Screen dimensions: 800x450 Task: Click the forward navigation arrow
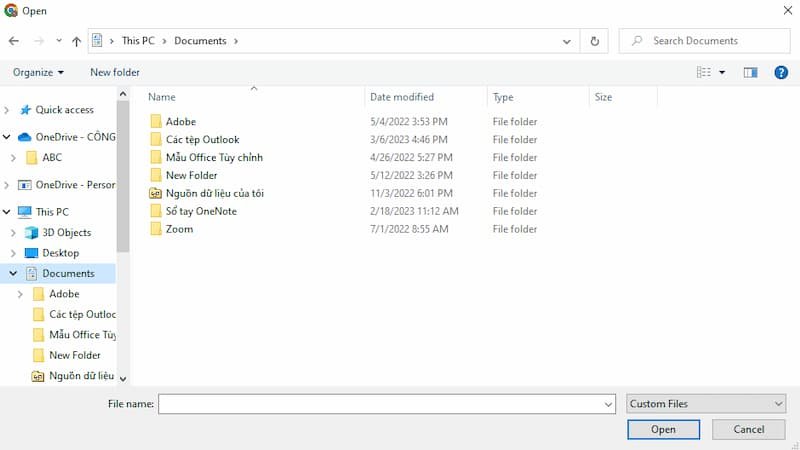[39, 41]
